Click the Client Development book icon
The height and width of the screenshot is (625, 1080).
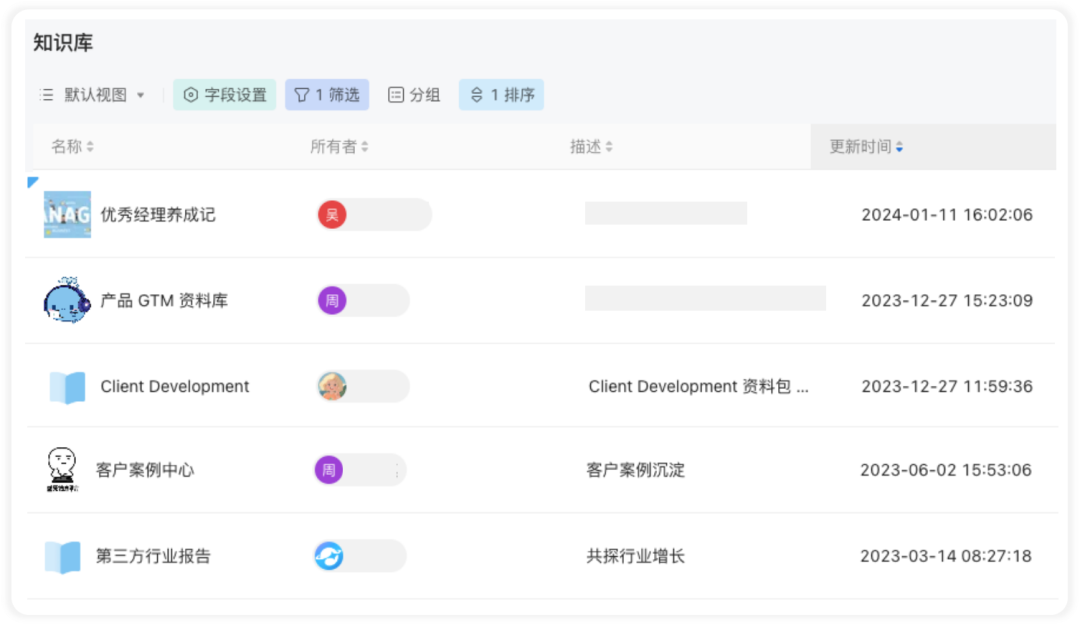(68, 387)
